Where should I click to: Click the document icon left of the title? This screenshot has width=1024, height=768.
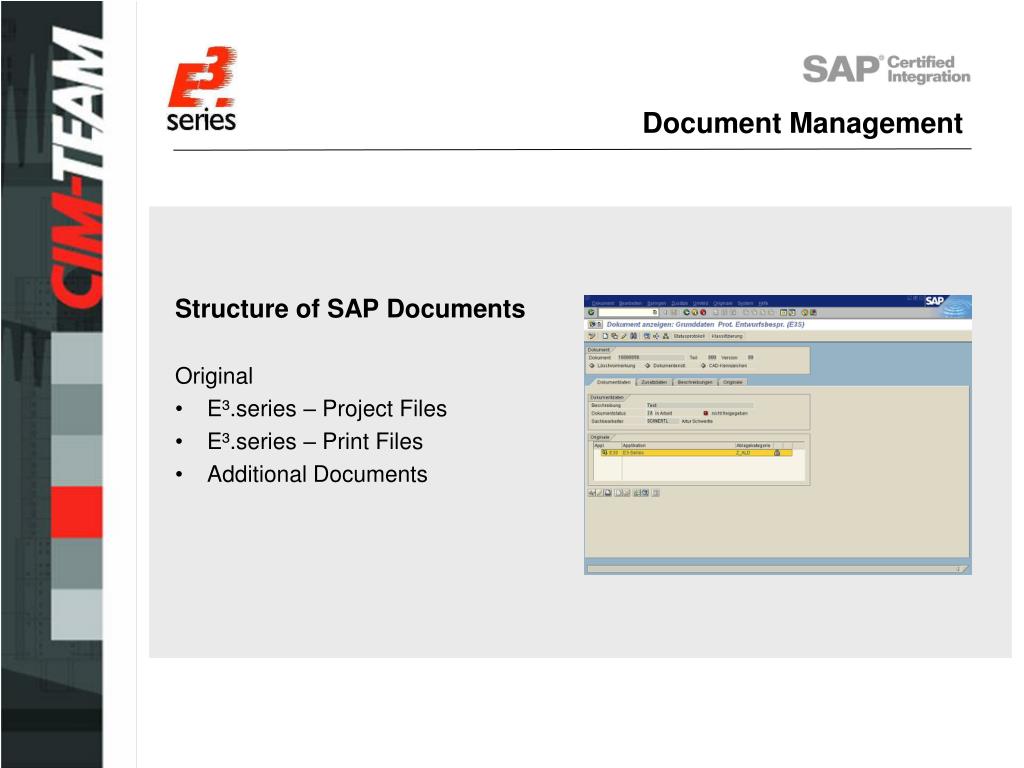click(x=595, y=325)
